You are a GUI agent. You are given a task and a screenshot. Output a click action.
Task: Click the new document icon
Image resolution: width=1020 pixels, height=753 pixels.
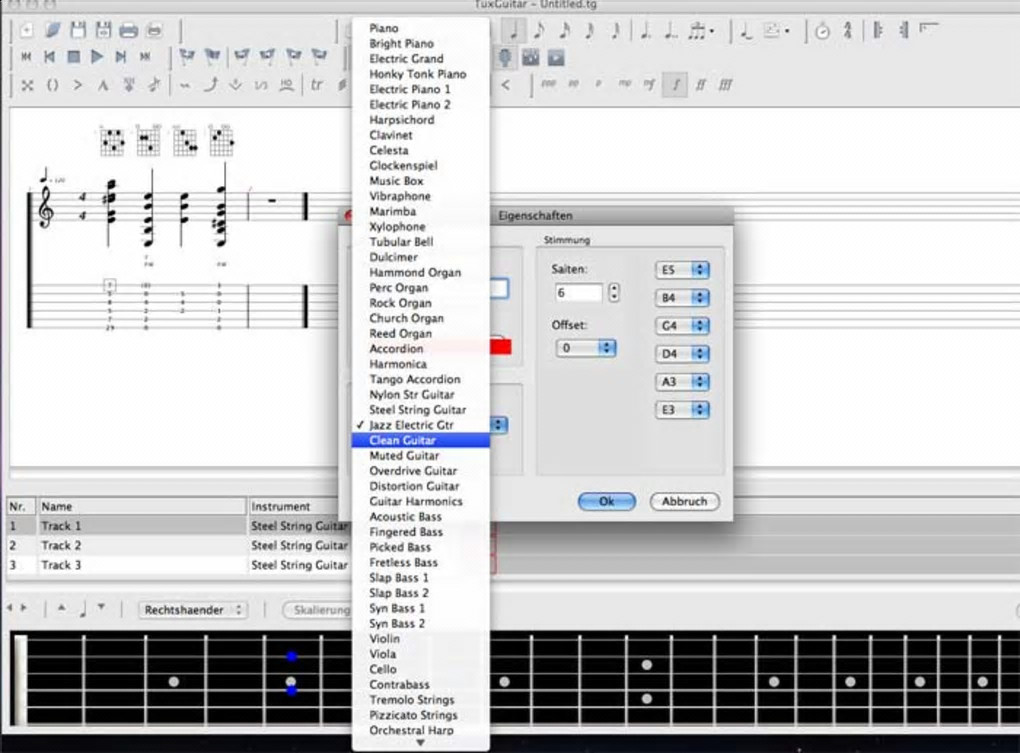click(27, 30)
